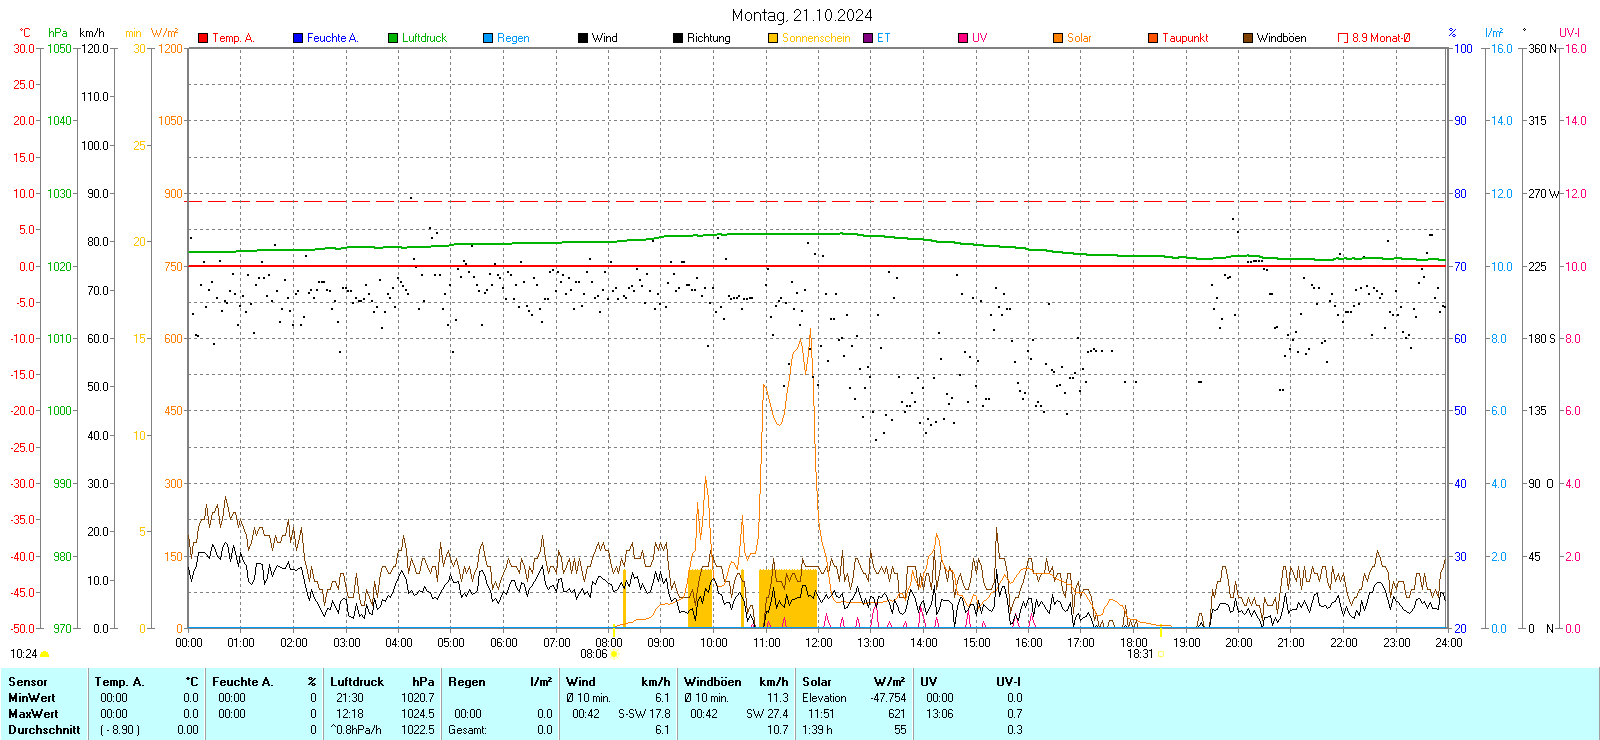Screen dimensions: 1600x740
Task: Click the sunset marker next to 18:31
Action: [1161, 654]
